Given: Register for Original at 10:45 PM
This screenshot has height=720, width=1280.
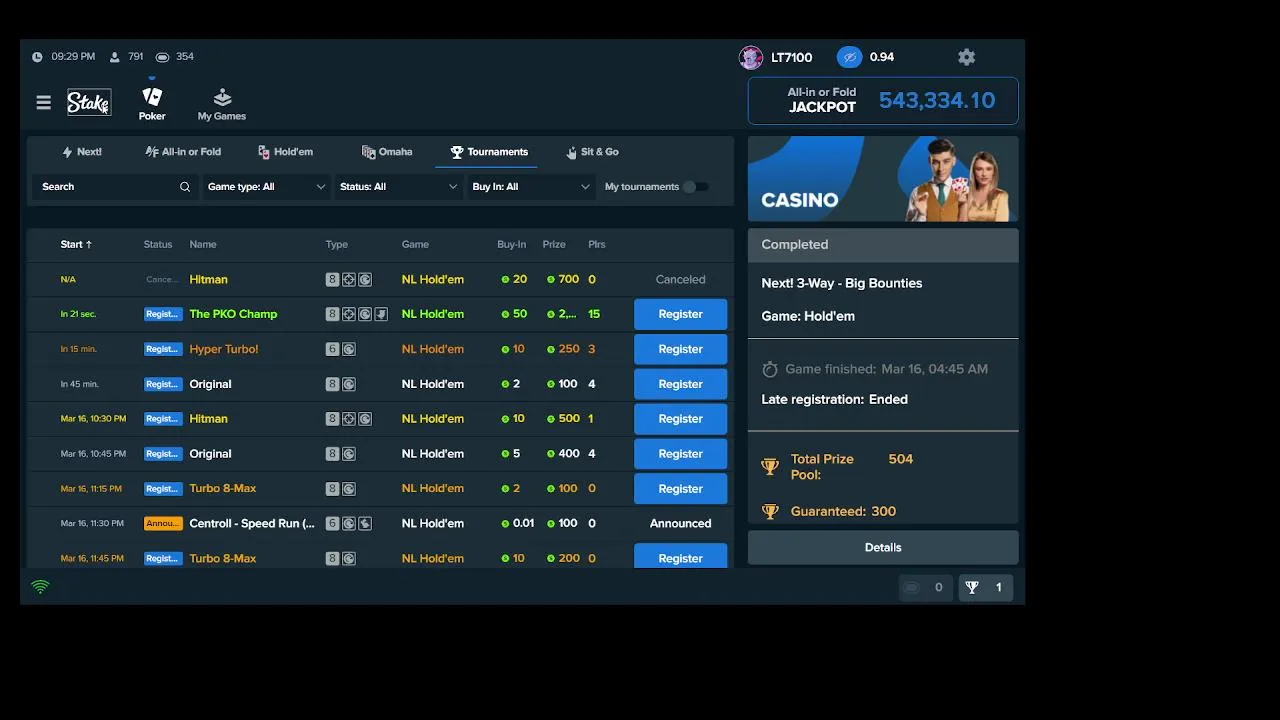Looking at the screenshot, I should 680,454.
